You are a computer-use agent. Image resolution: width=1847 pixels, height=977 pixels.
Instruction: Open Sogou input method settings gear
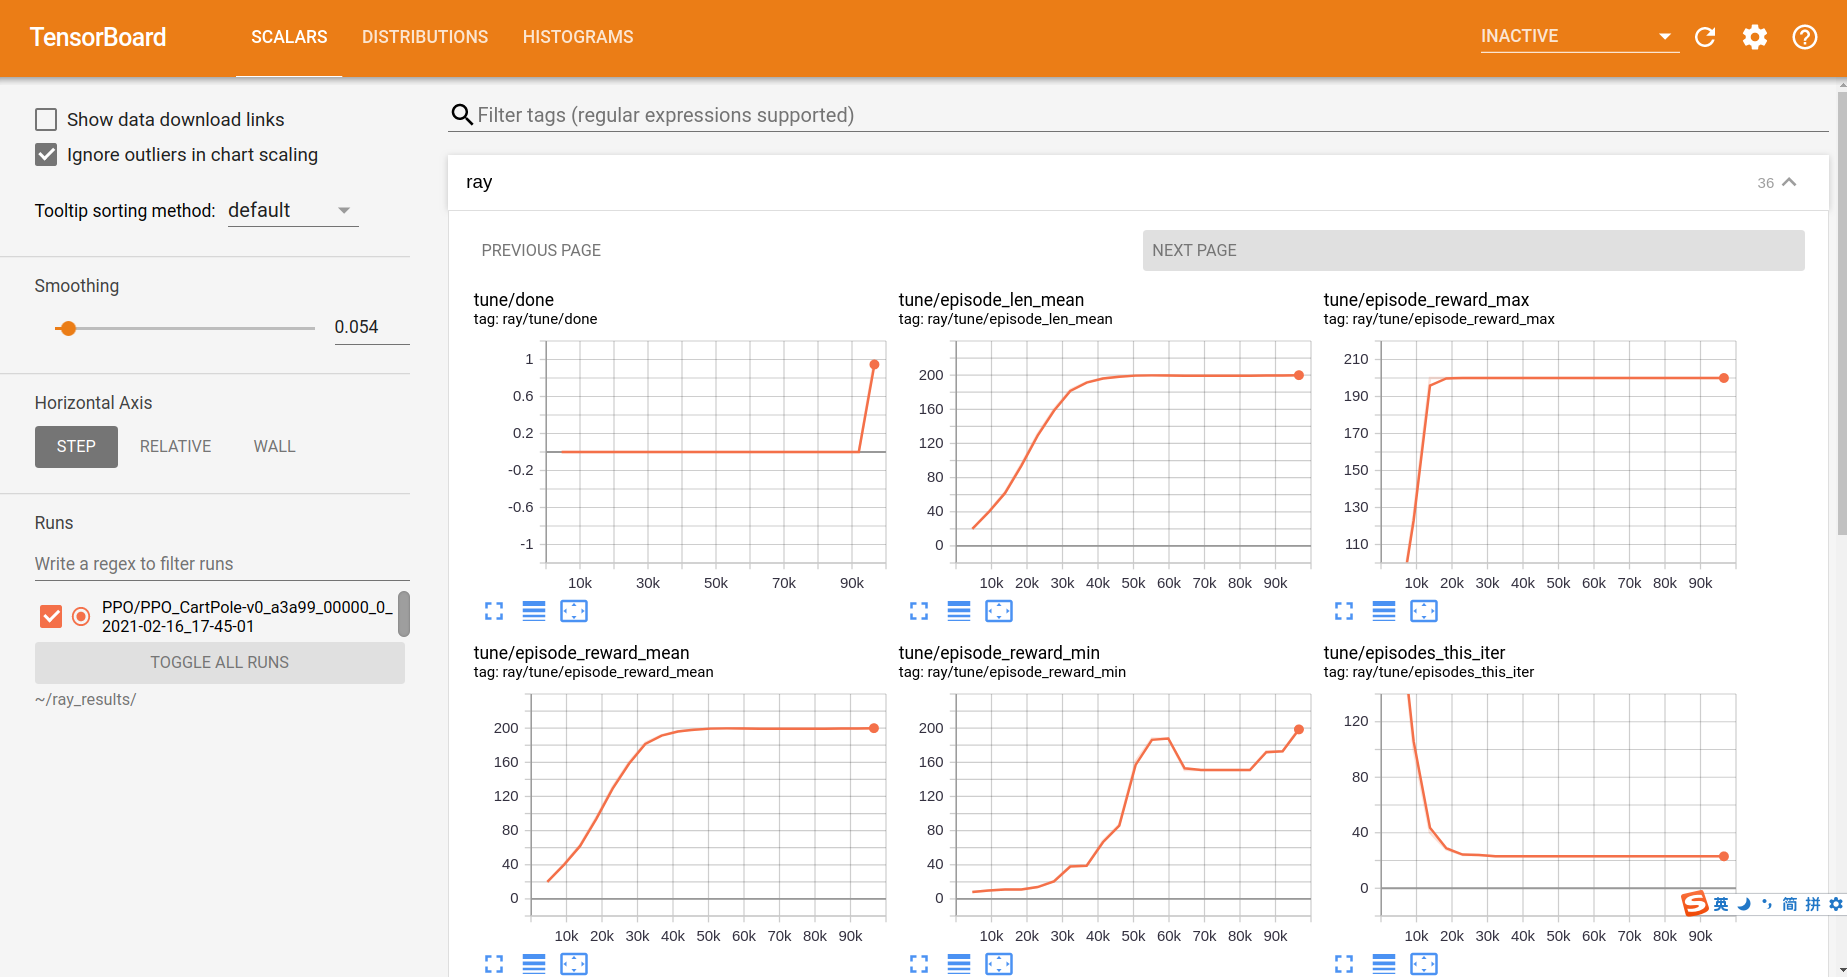pyautogui.click(x=1836, y=904)
